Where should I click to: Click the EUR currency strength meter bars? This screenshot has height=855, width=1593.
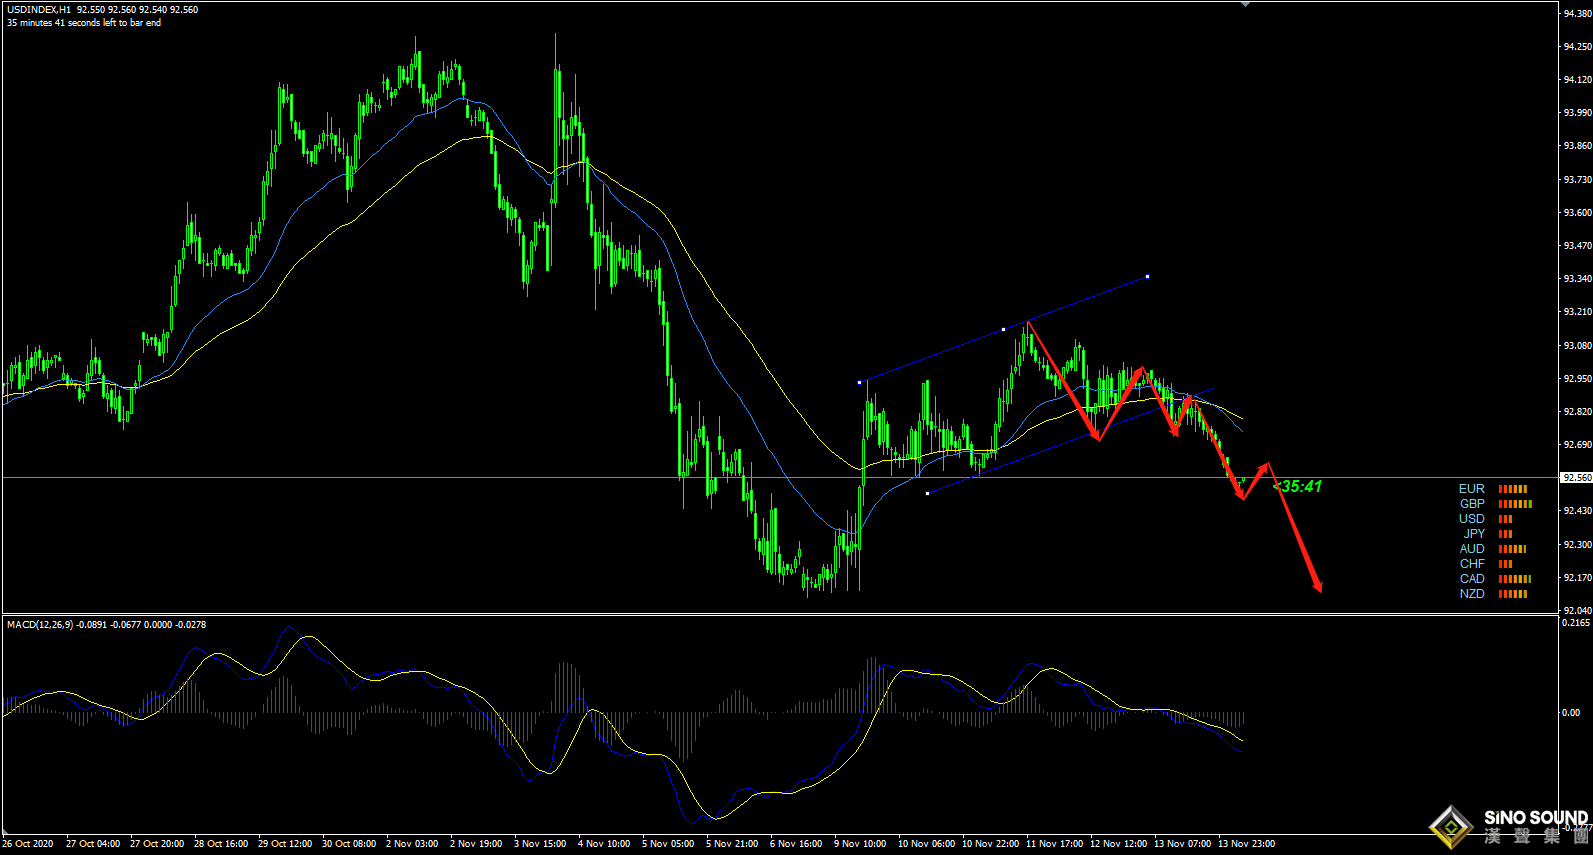1513,489
